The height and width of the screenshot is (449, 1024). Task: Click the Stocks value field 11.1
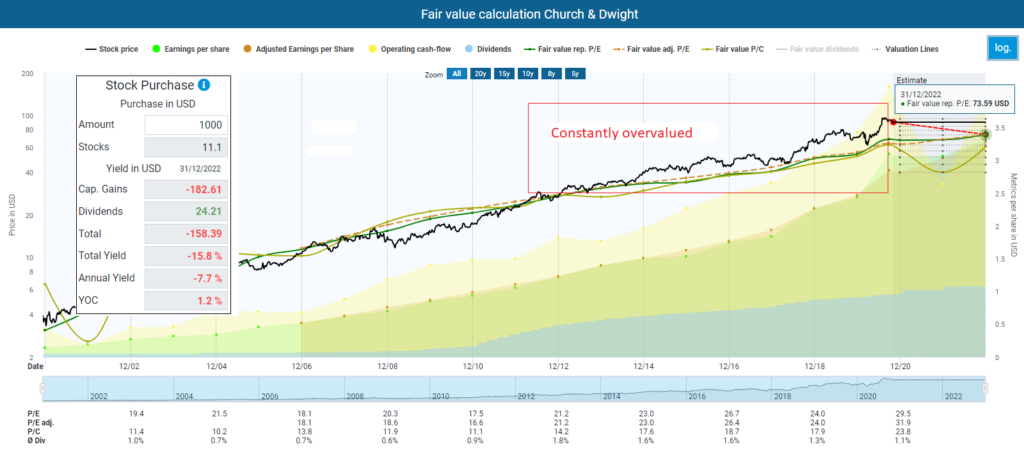tap(185, 147)
